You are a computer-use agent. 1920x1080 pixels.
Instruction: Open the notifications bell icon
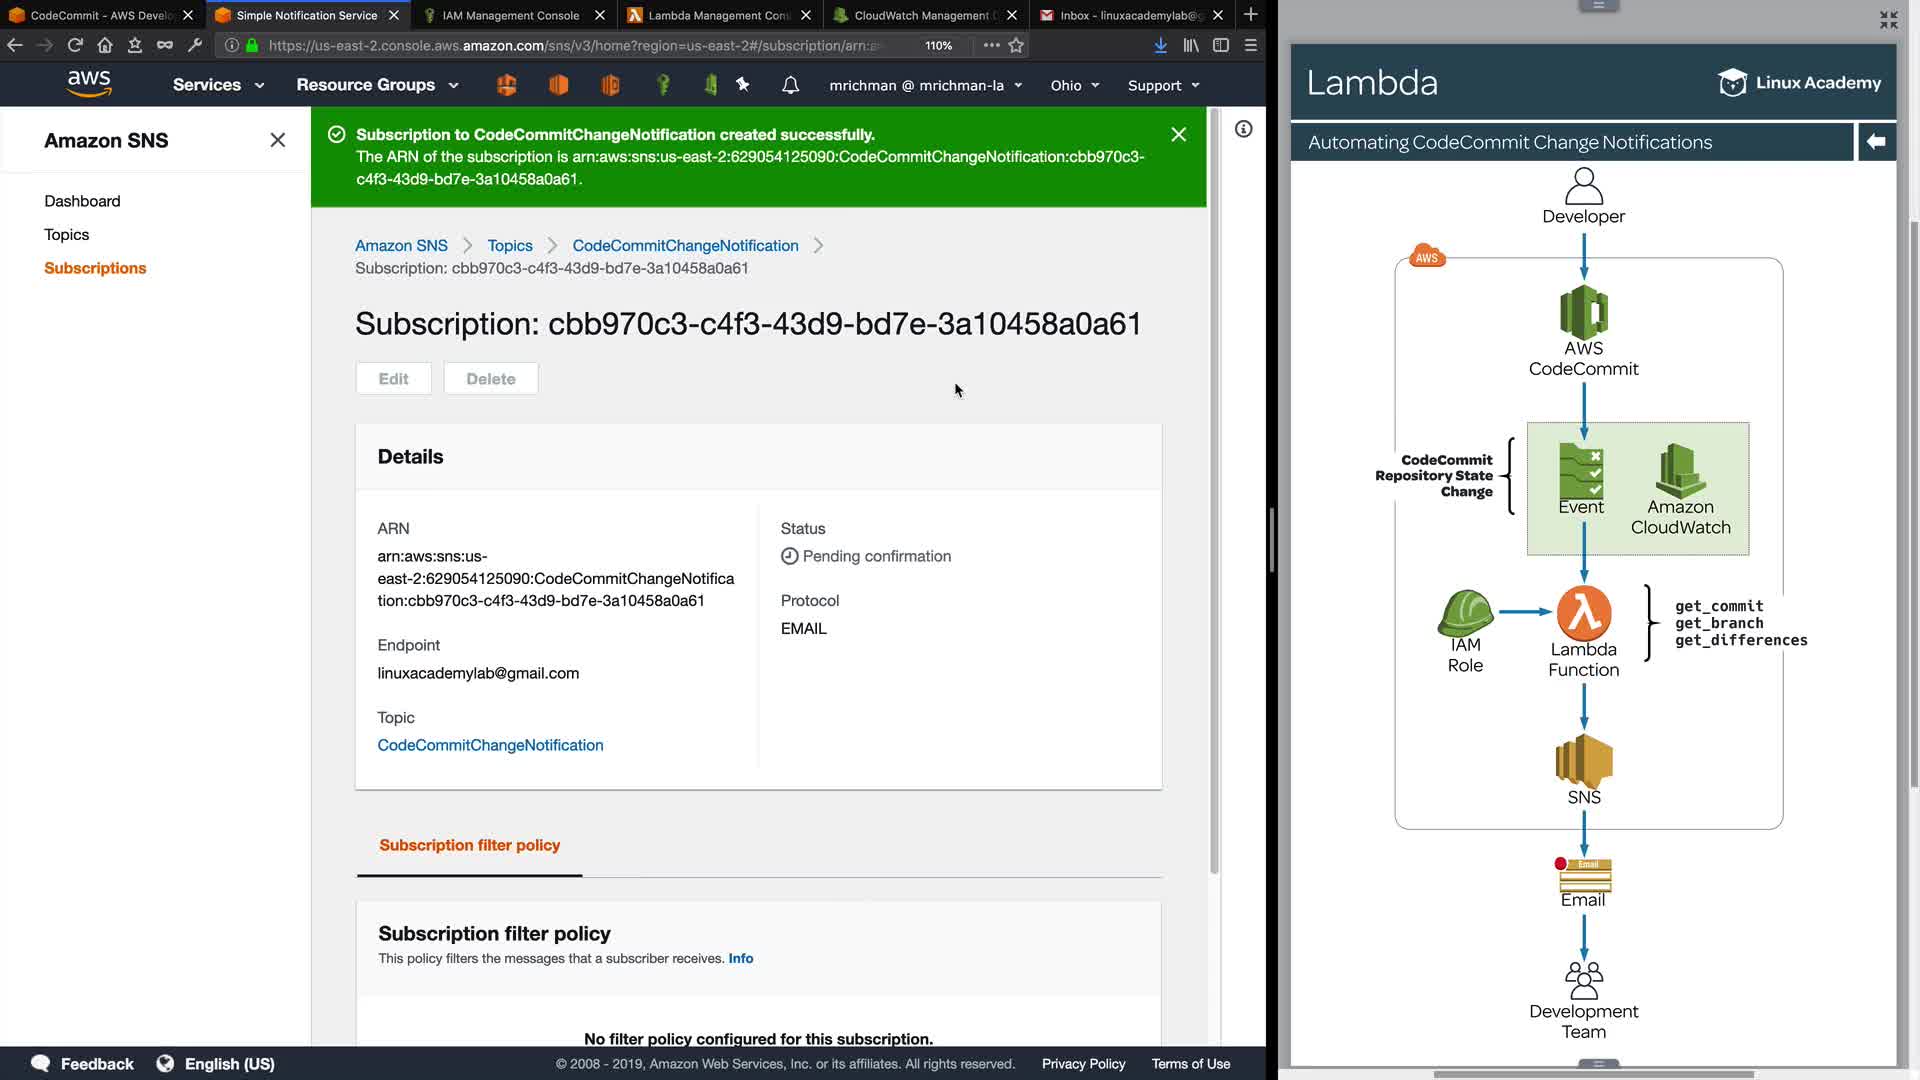(x=790, y=85)
